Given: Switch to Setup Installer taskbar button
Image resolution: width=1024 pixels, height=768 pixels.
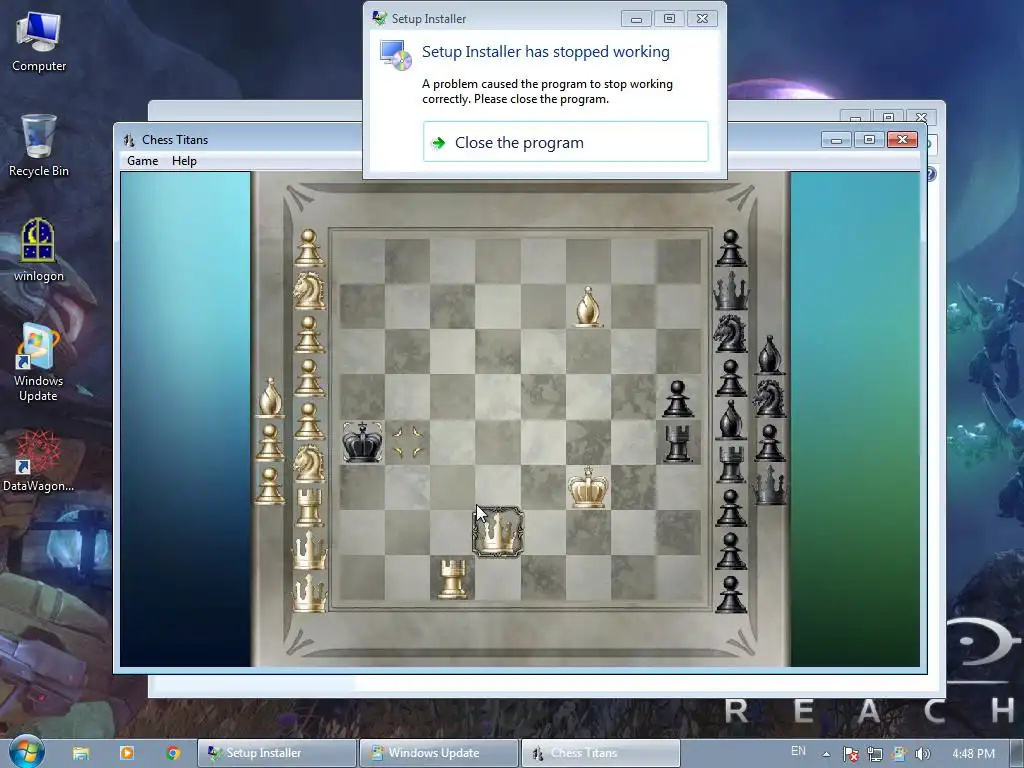Looking at the screenshot, I should tap(277, 753).
